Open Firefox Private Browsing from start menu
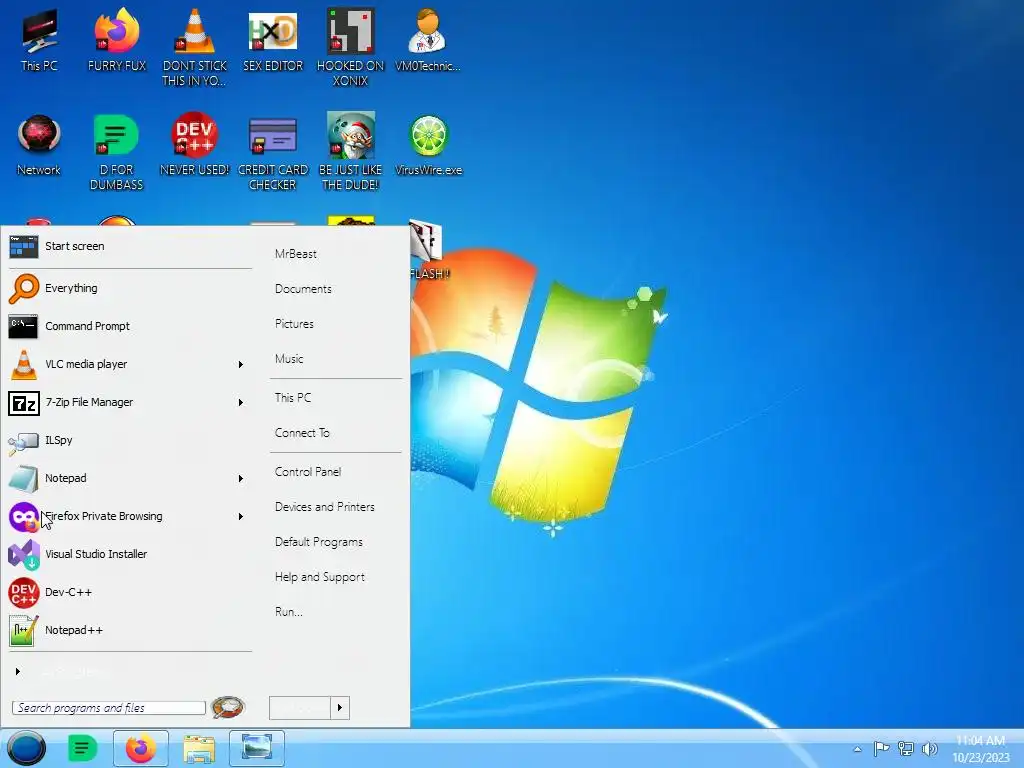Viewport: 1024px width, 768px height. (129, 516)
